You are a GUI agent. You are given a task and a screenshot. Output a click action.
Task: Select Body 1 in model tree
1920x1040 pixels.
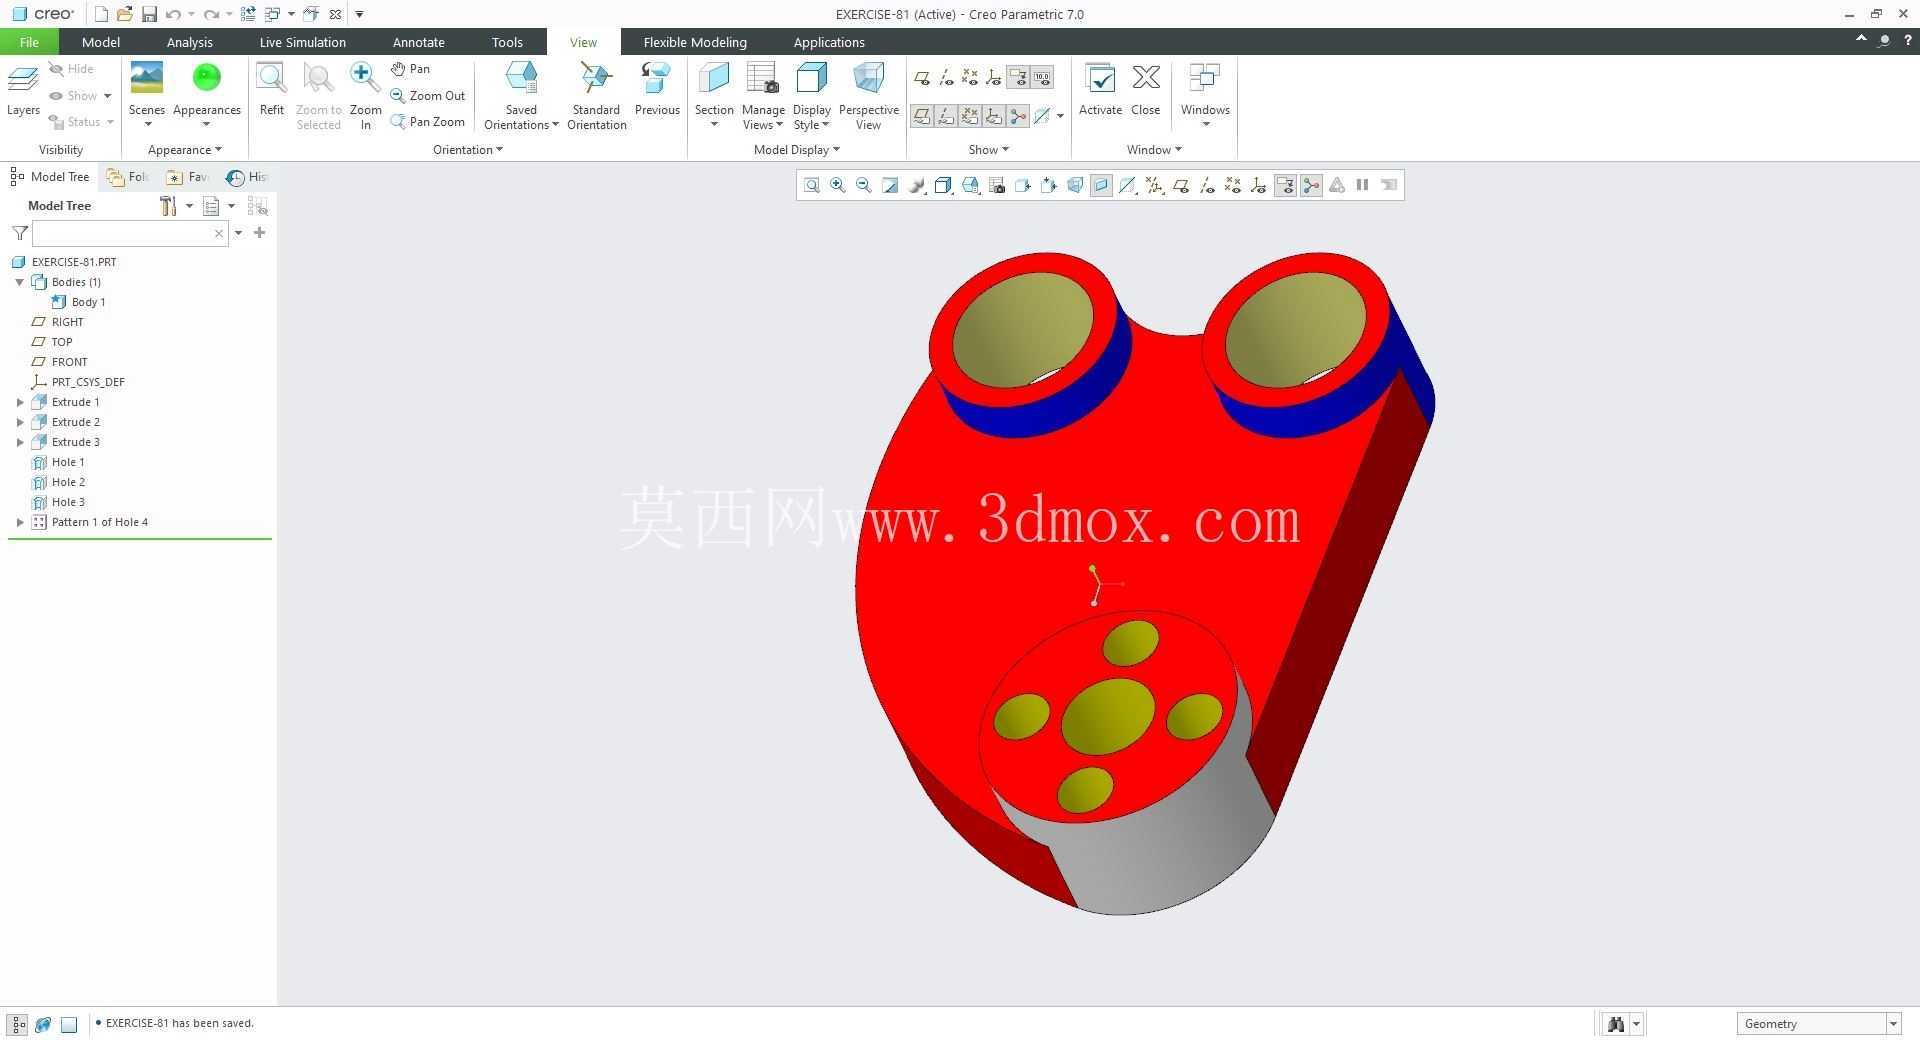tap(88, 302)
